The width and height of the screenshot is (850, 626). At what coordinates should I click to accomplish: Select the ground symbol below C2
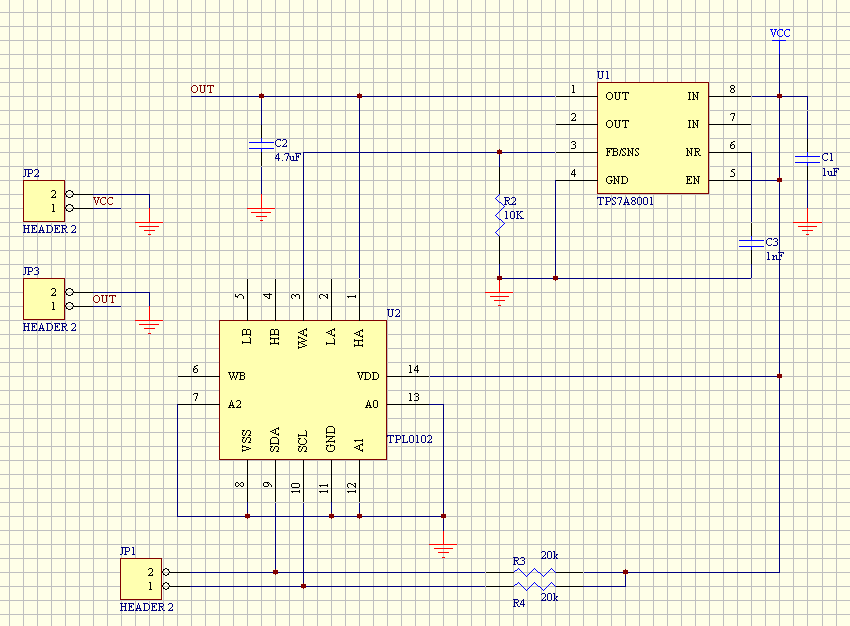[261, 214]
